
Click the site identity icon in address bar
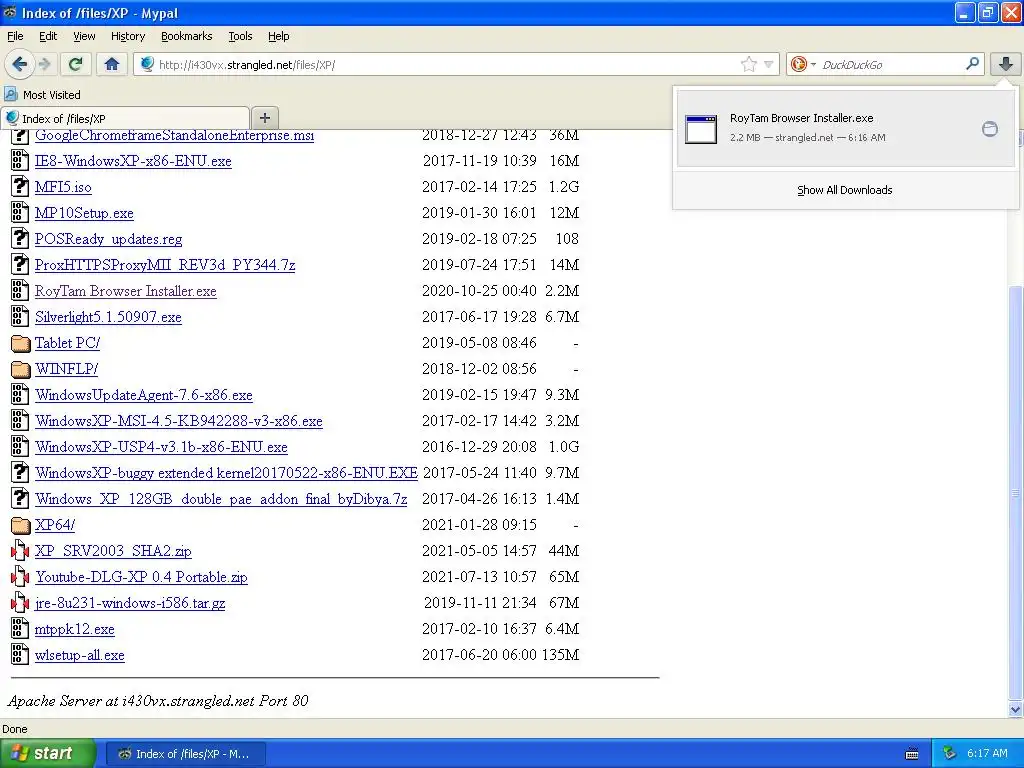[148, 64]
